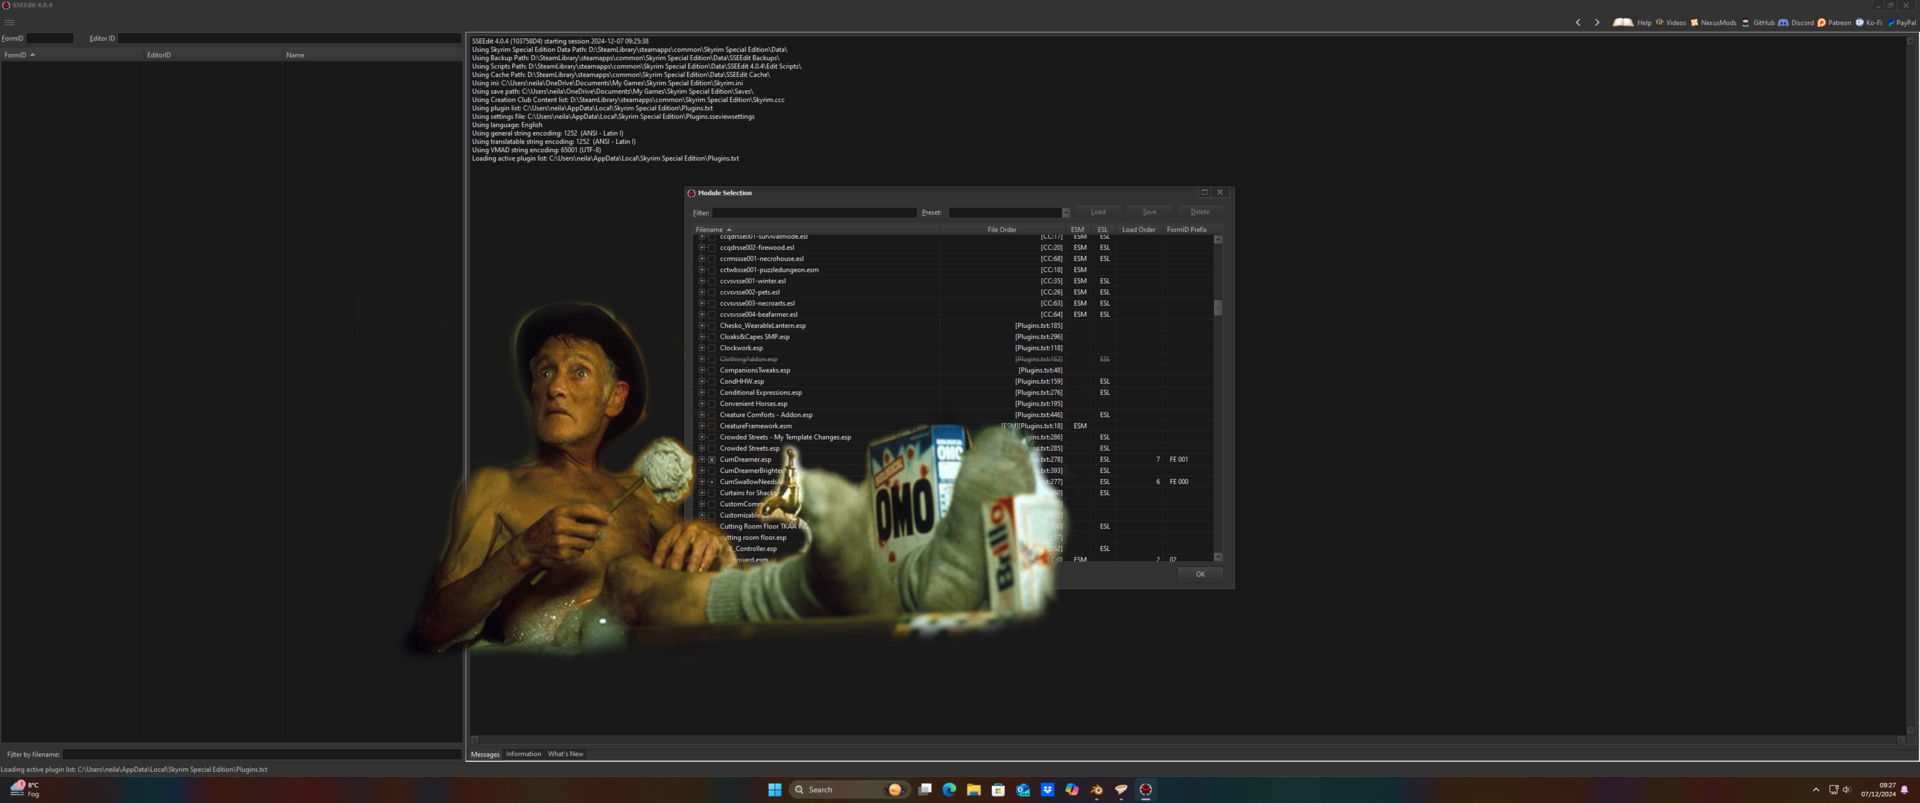Expand the ccrmssse001-necrohouse.esl row

click(702, 259)
